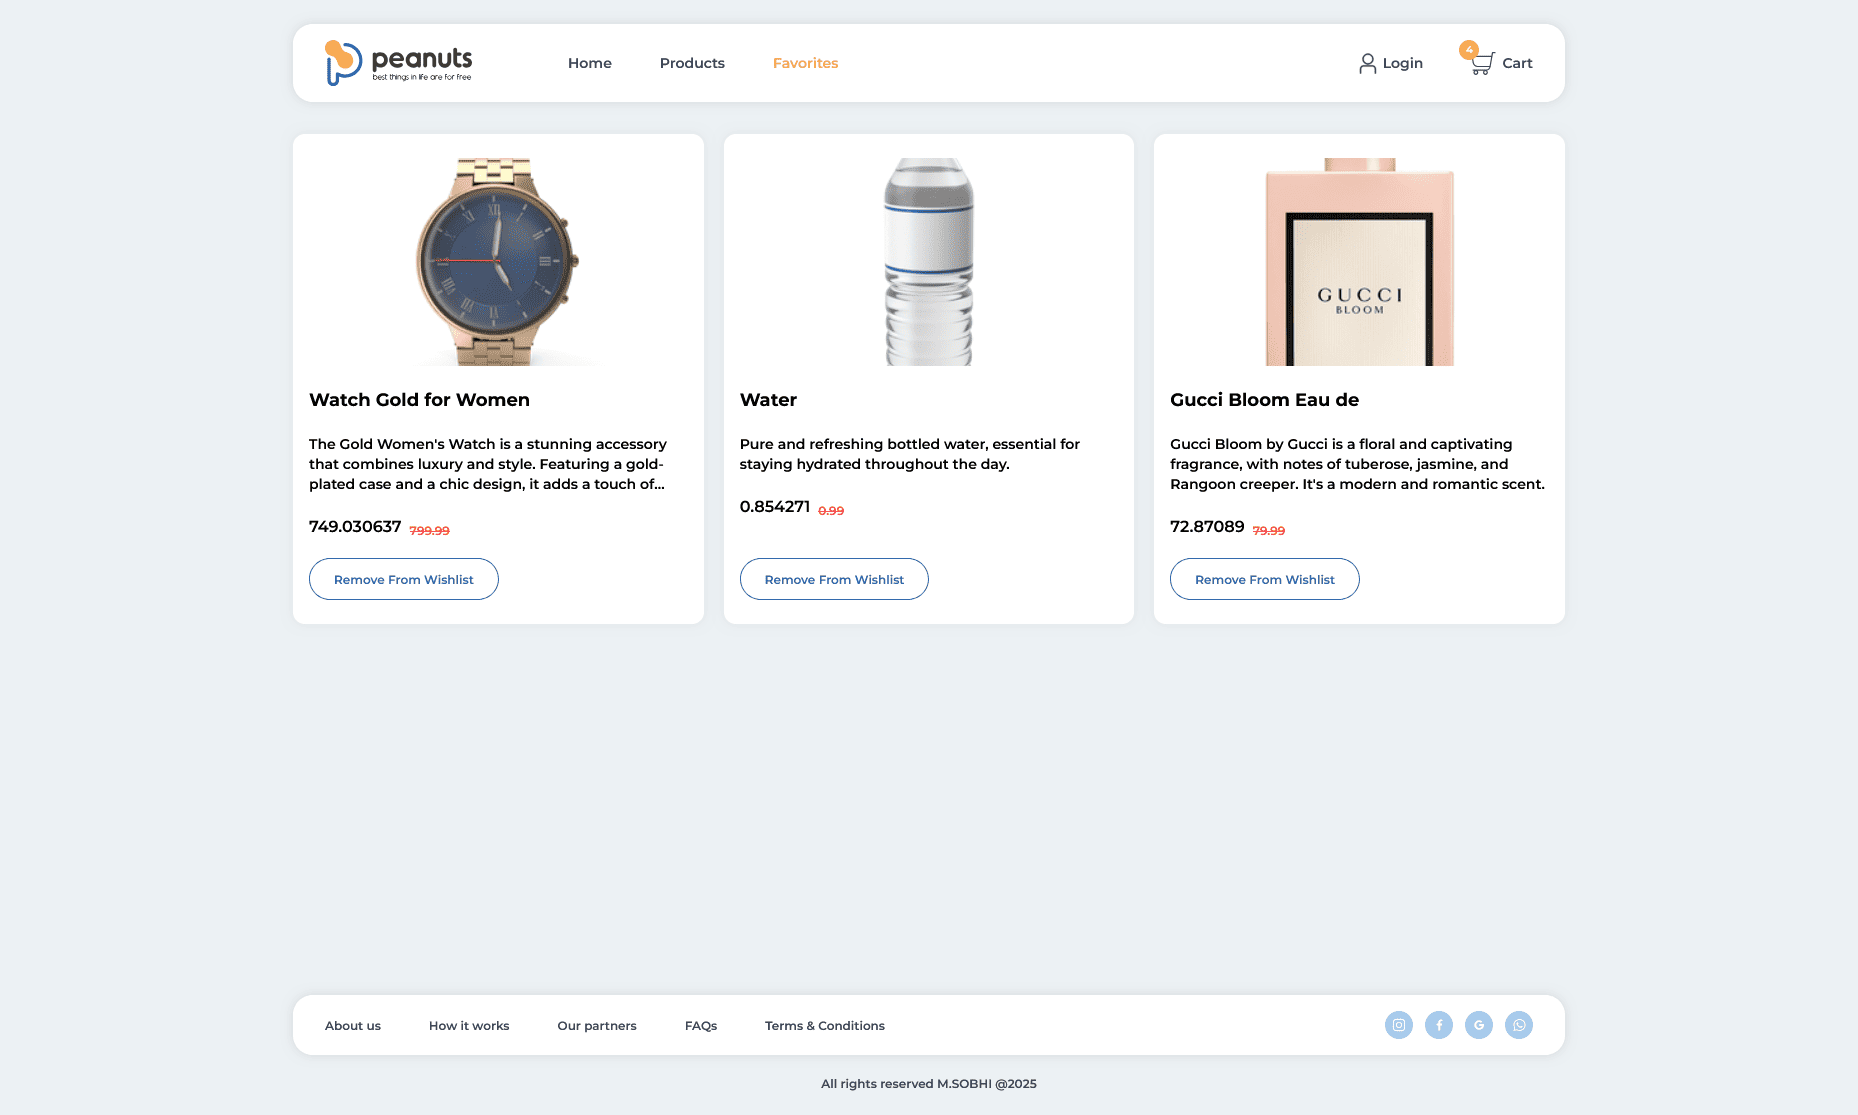Click the Gucci Bloom perfume image

point(1360,262)
